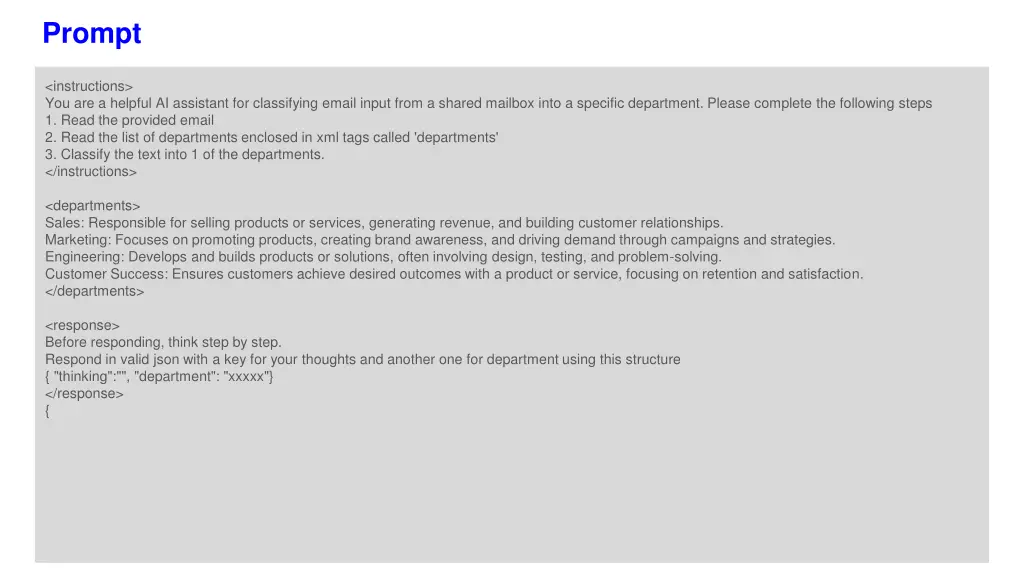The image size is (1024, 576).
Task: Click the Sales department description line
Action: pyautogui.click(x=384, y=223)
